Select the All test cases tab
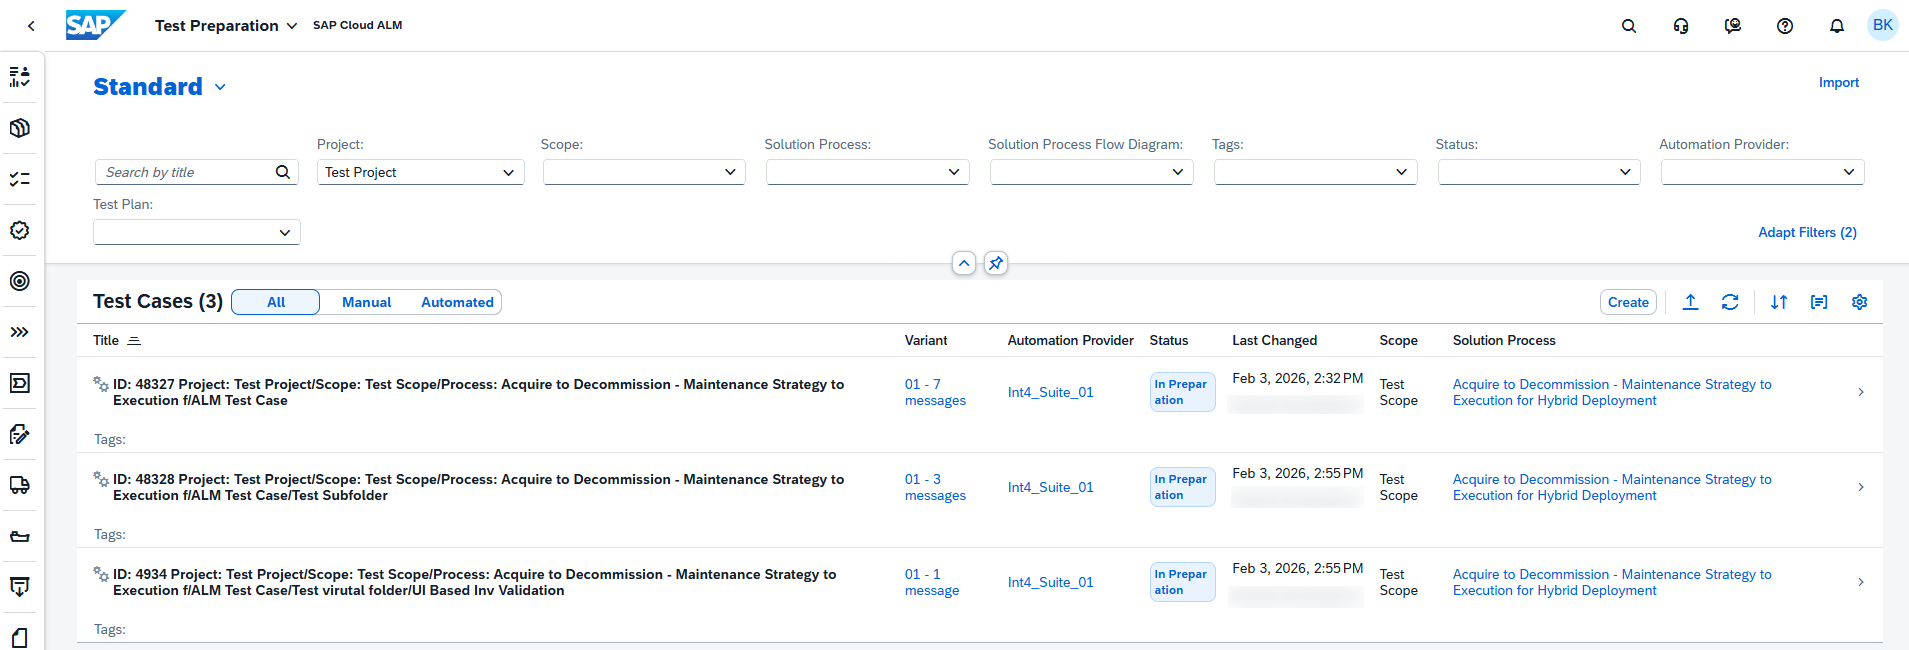 276,302
